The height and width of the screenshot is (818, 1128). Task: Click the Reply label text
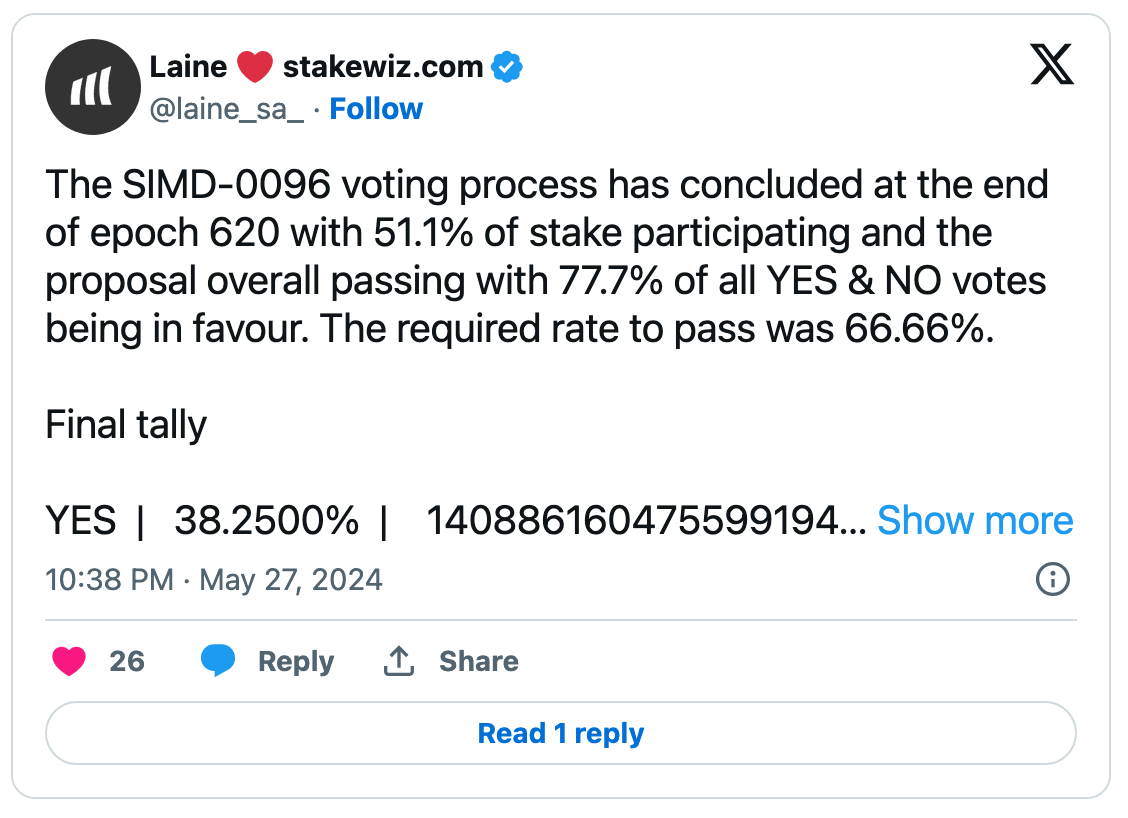click(295, 661)
